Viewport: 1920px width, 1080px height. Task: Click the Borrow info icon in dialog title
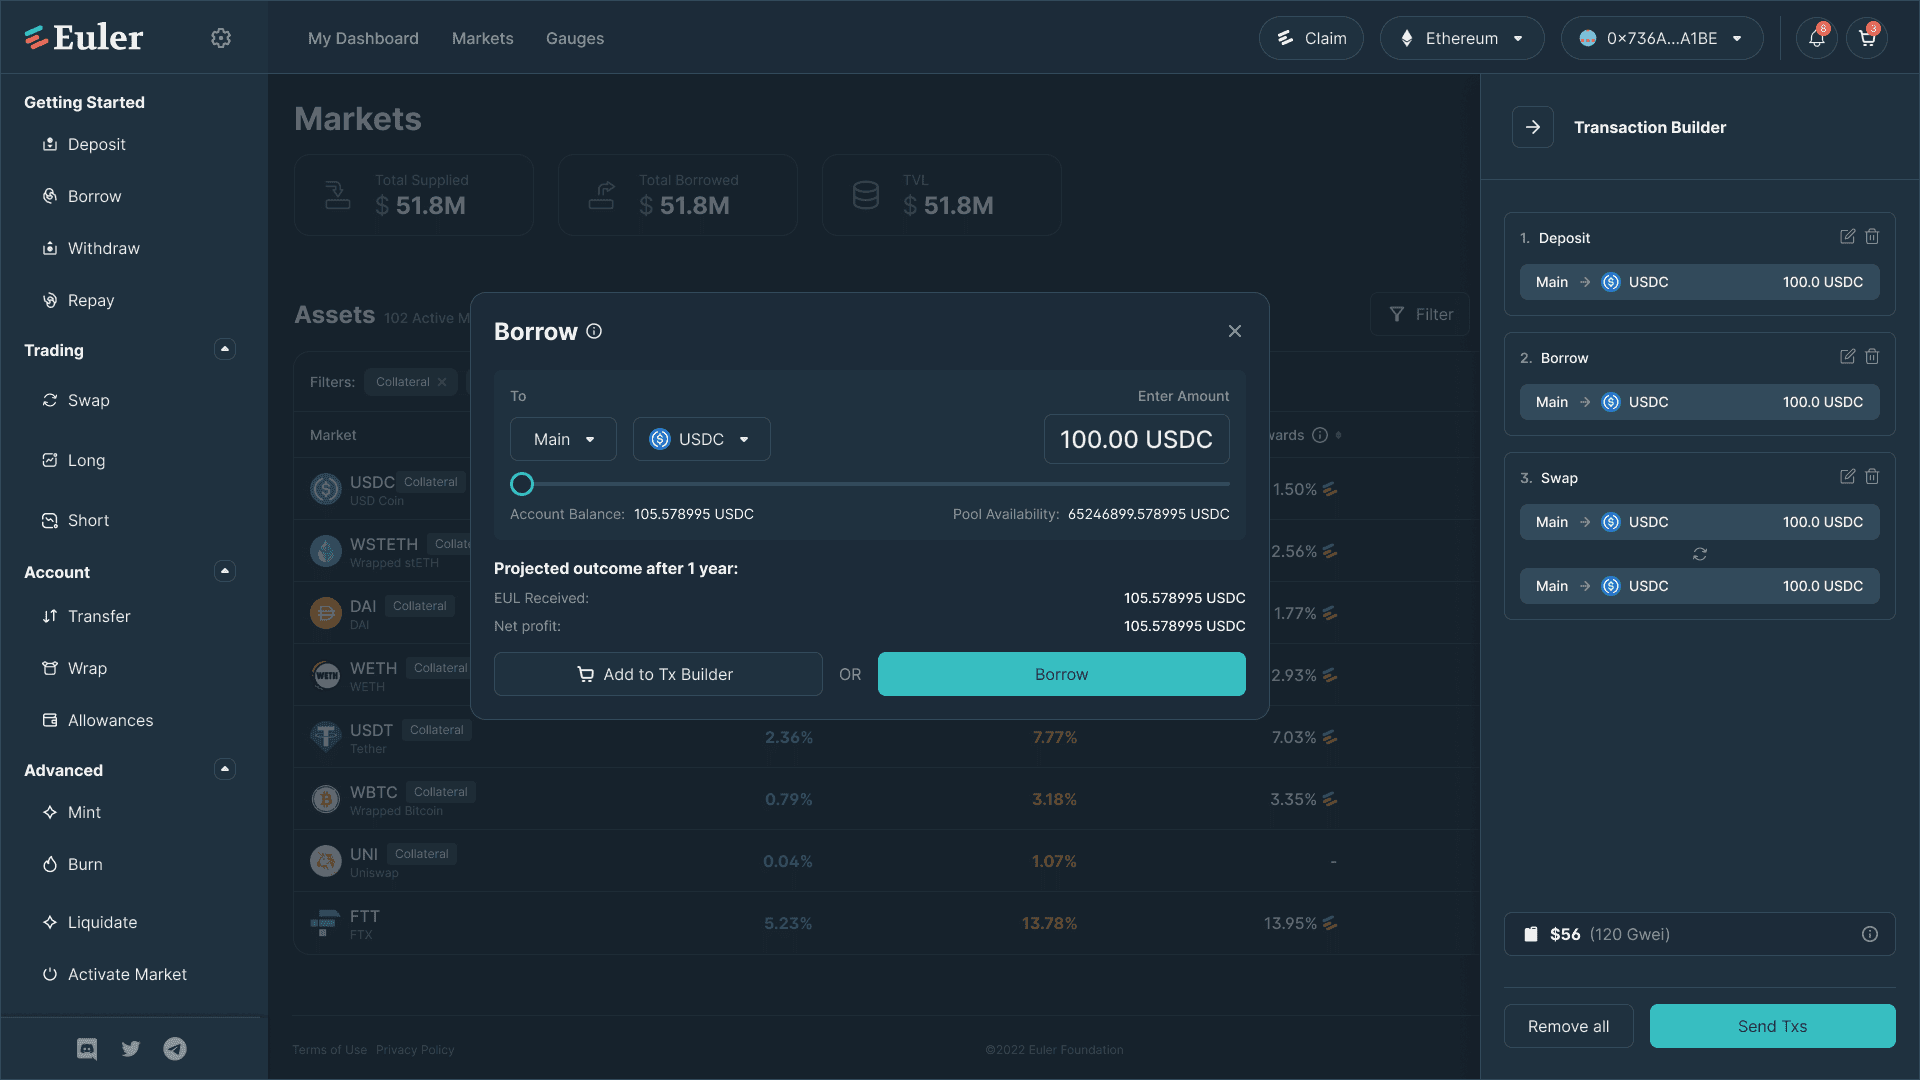point(594,331)
